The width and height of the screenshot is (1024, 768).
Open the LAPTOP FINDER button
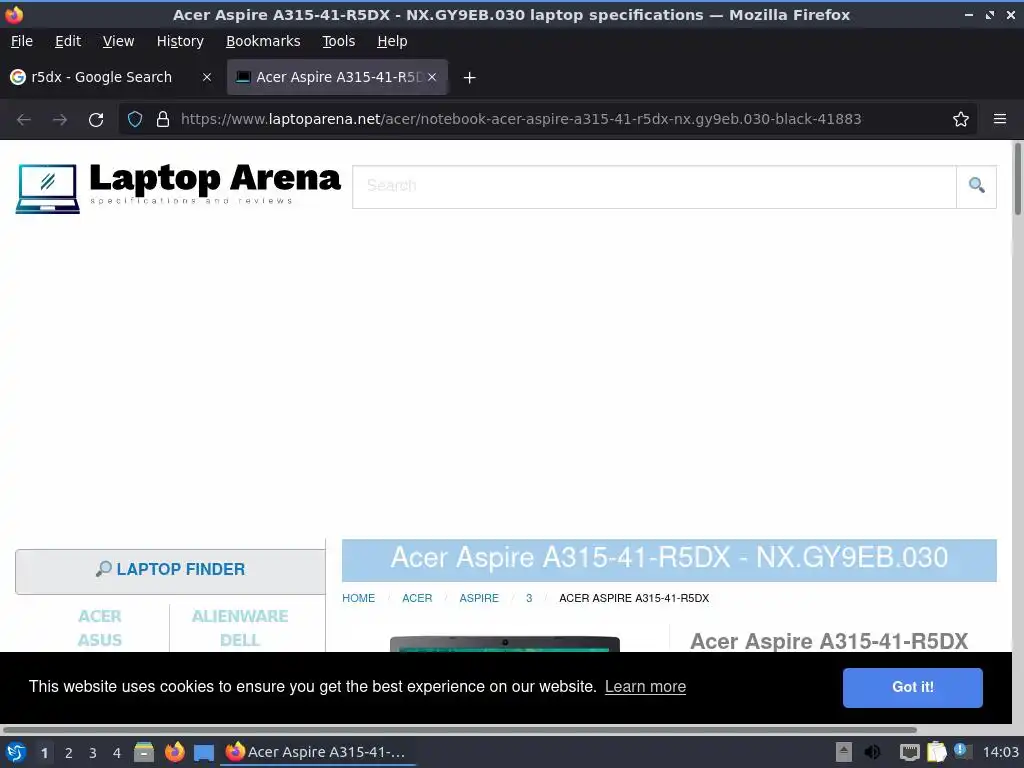[170, 570]
